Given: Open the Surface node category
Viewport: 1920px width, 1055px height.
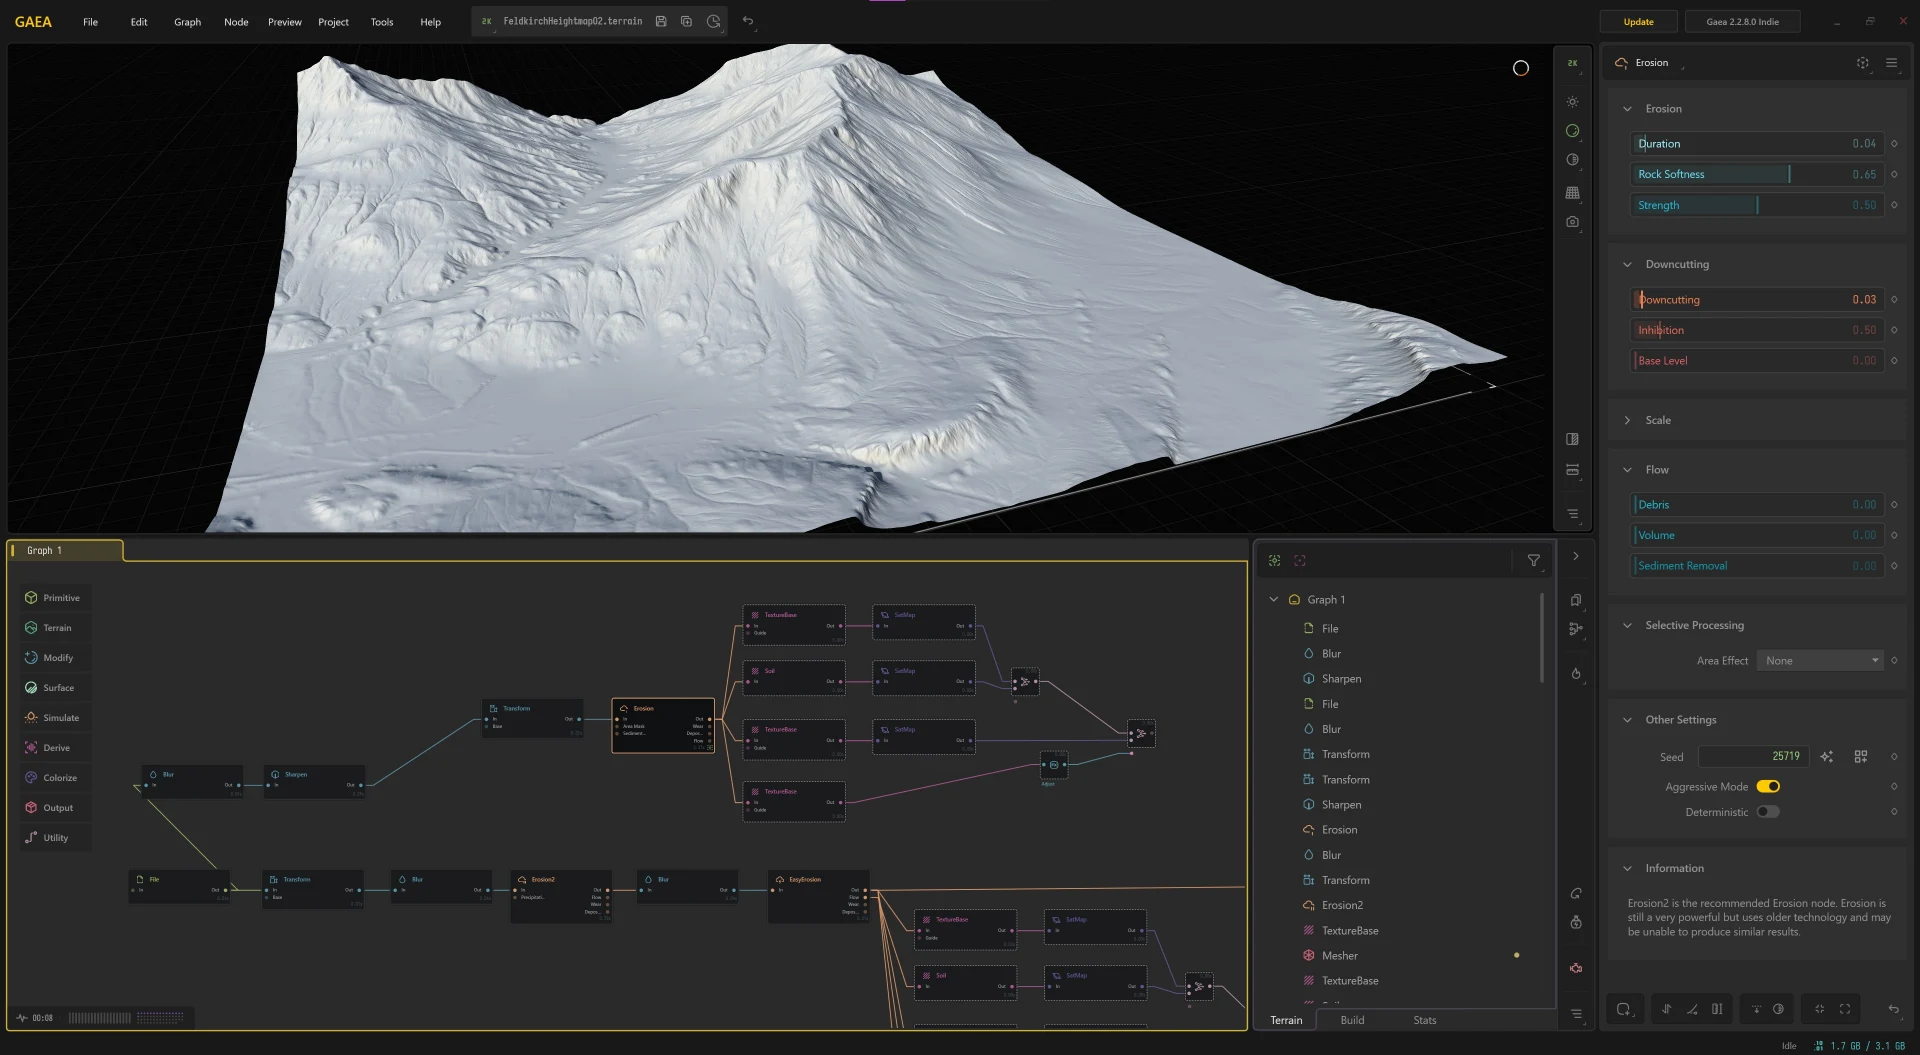Looking at the screenshot, I should pyautogui.click(x=54, y=688).
